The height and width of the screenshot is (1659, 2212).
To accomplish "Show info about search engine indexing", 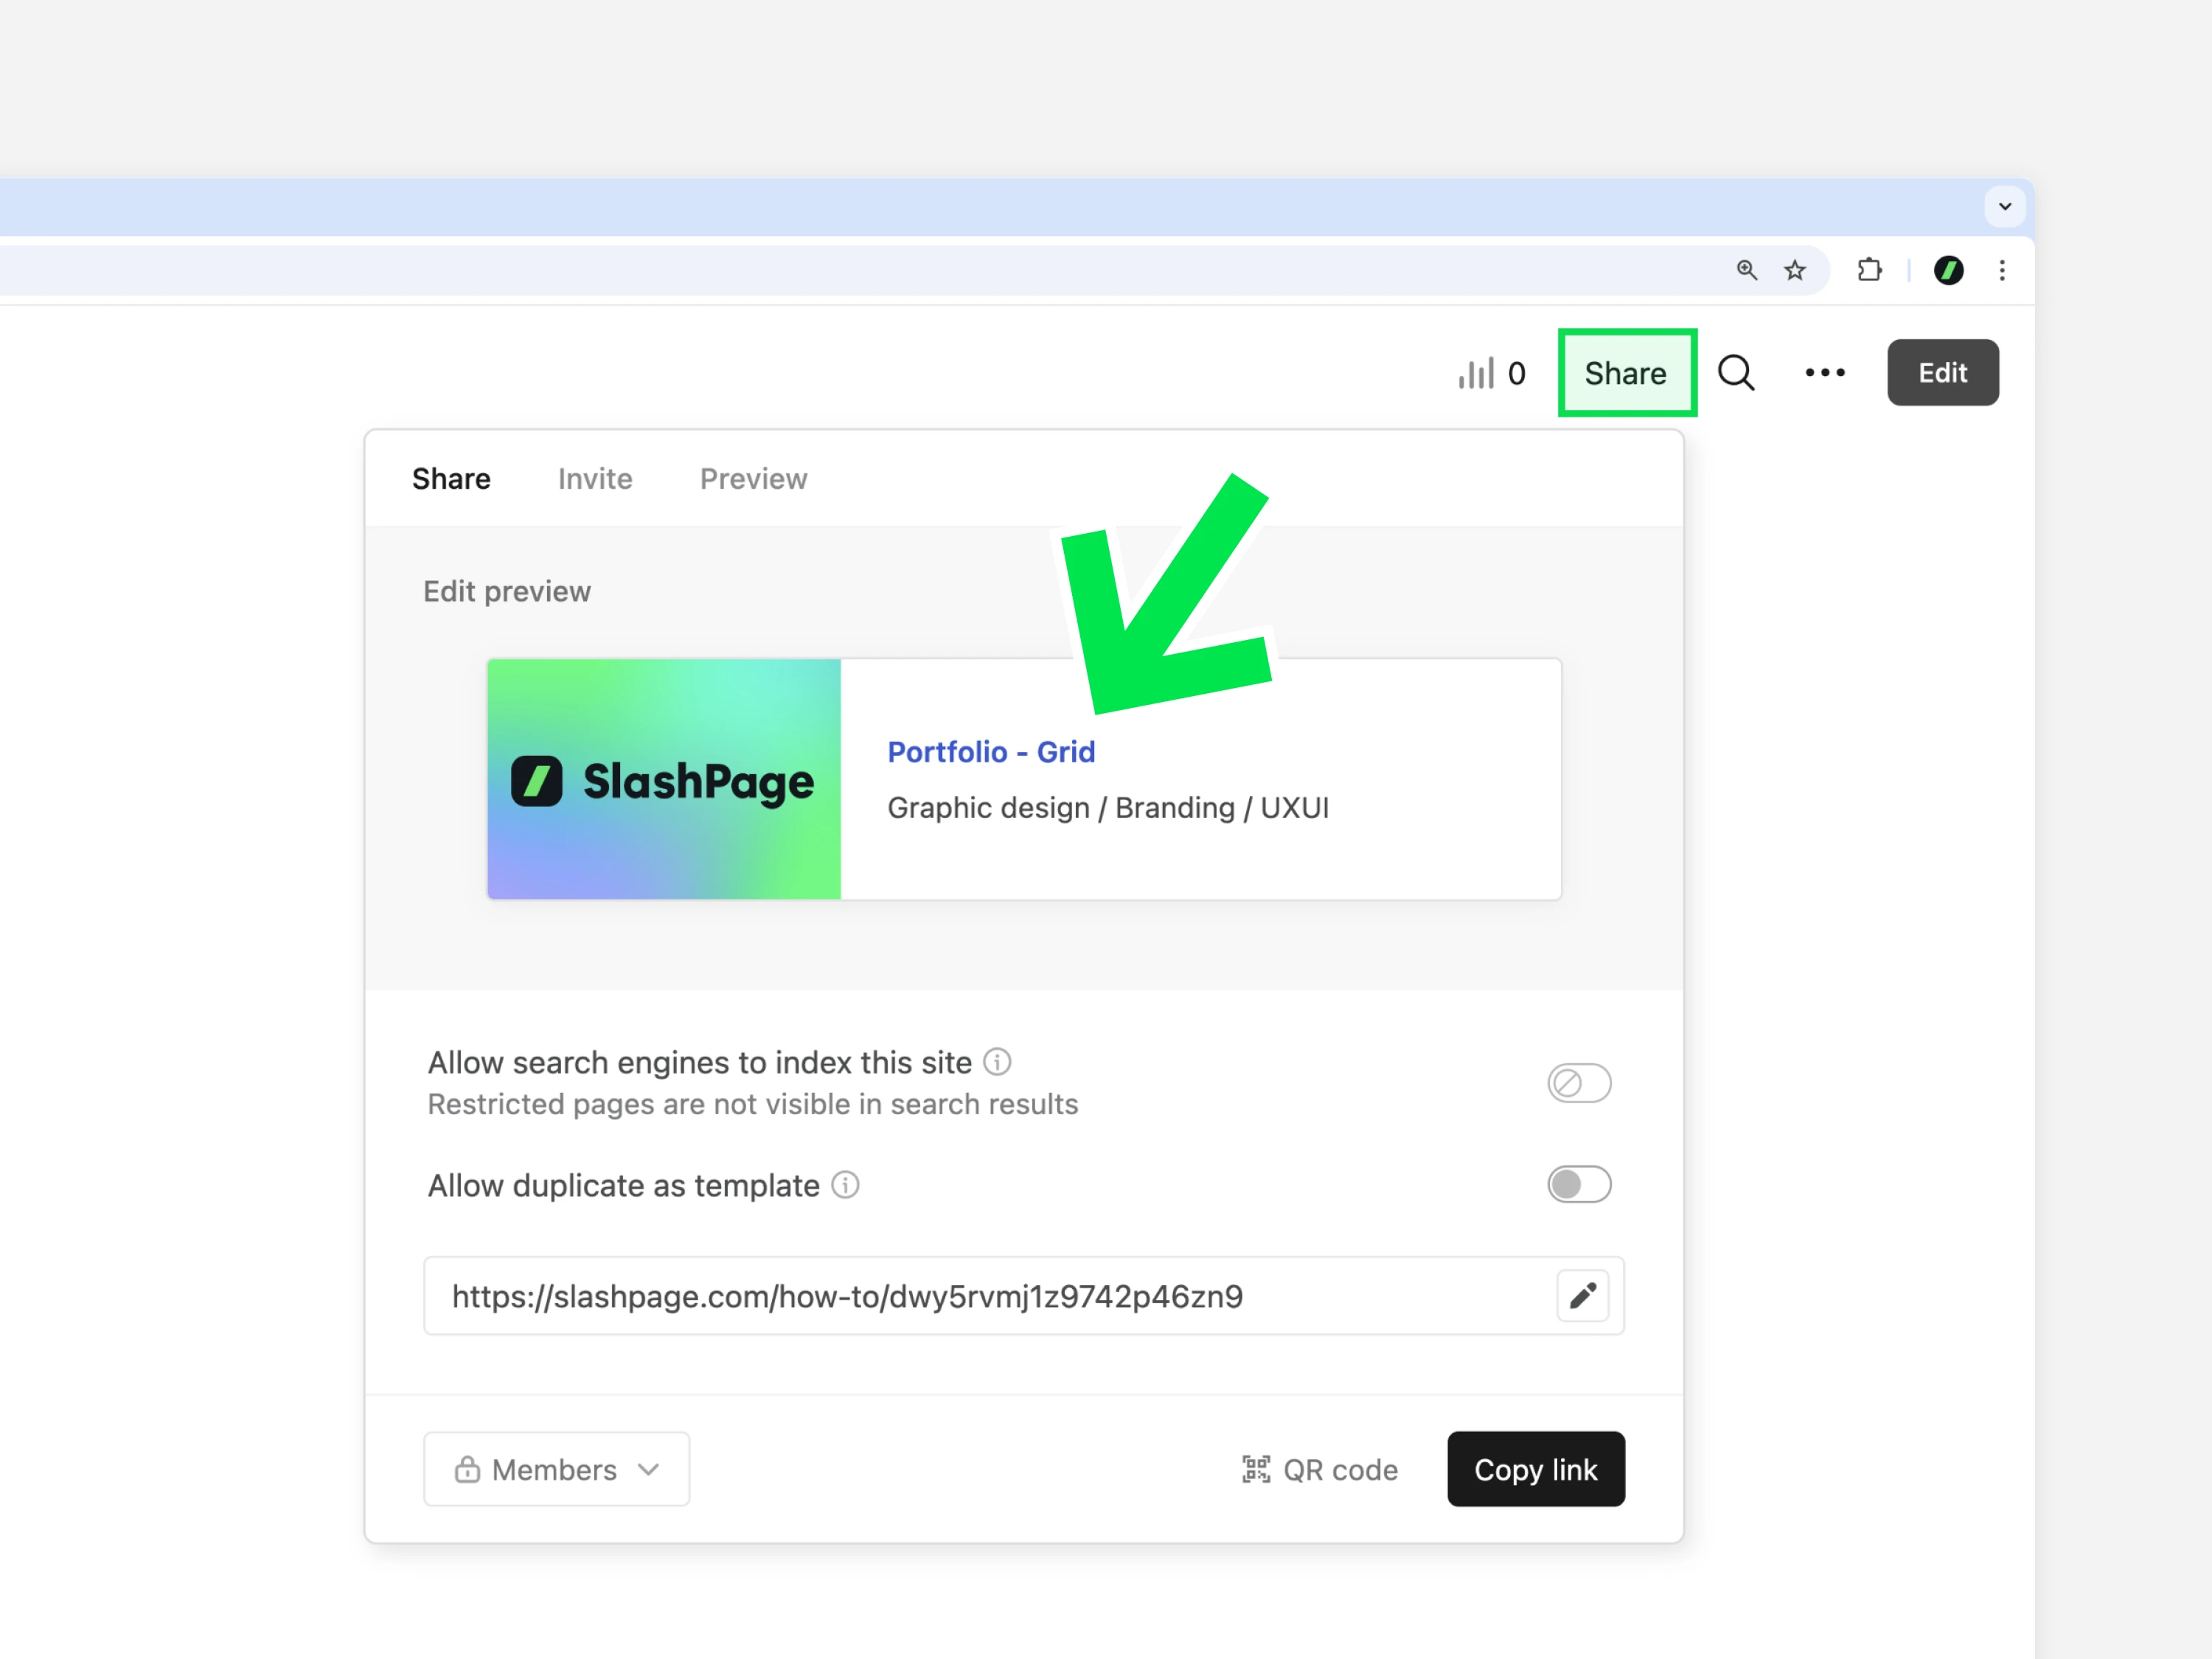I will click(997, 1062).
